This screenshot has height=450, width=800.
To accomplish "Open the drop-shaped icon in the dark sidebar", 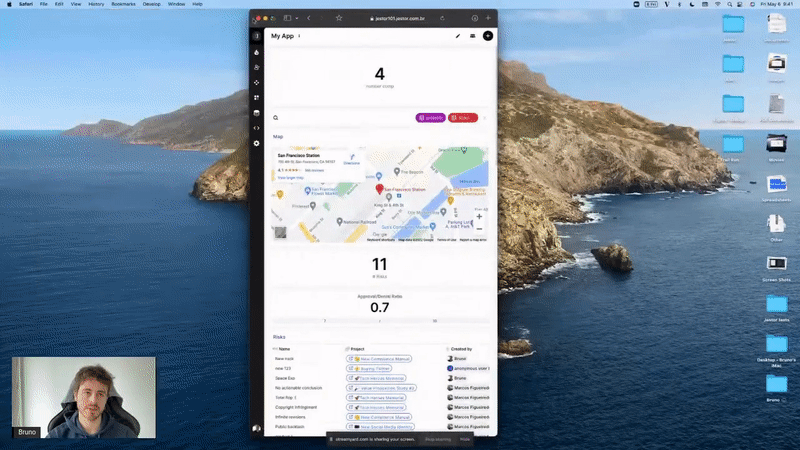I will pyautogui.click(x=257, y=52).
